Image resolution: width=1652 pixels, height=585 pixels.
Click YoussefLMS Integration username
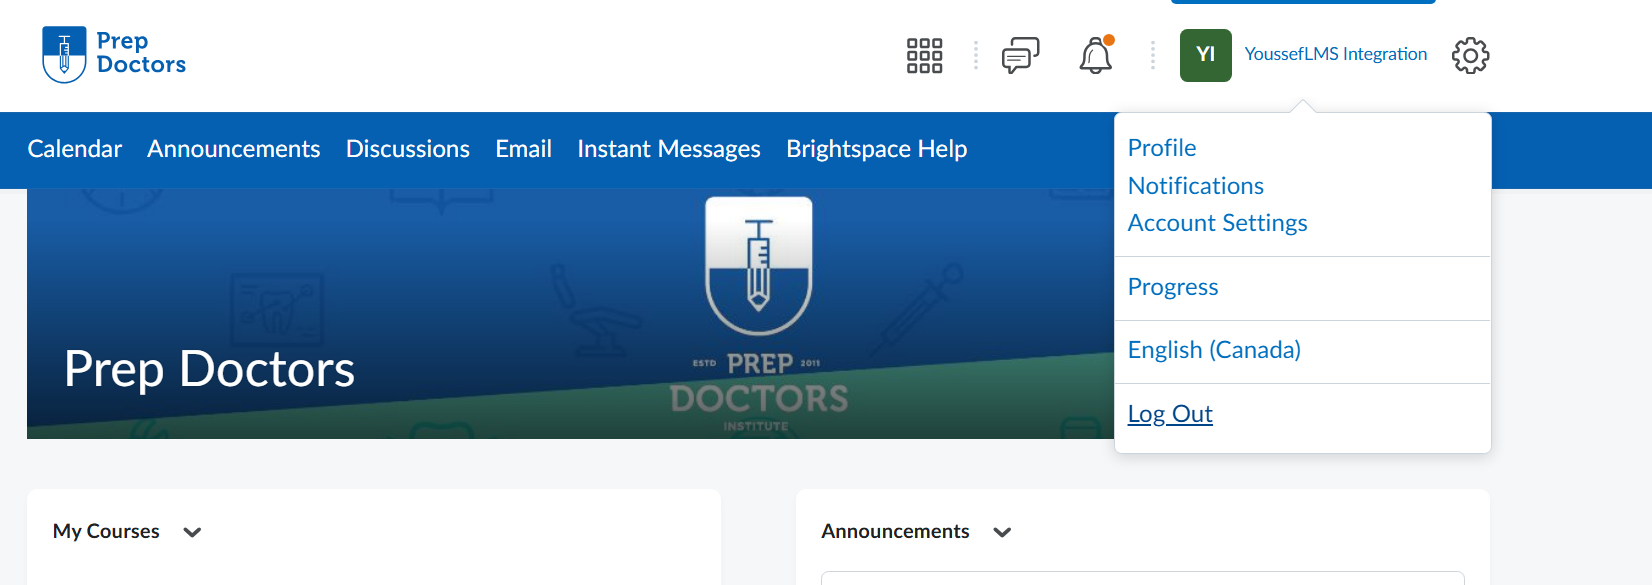(x=1335, y=54)
